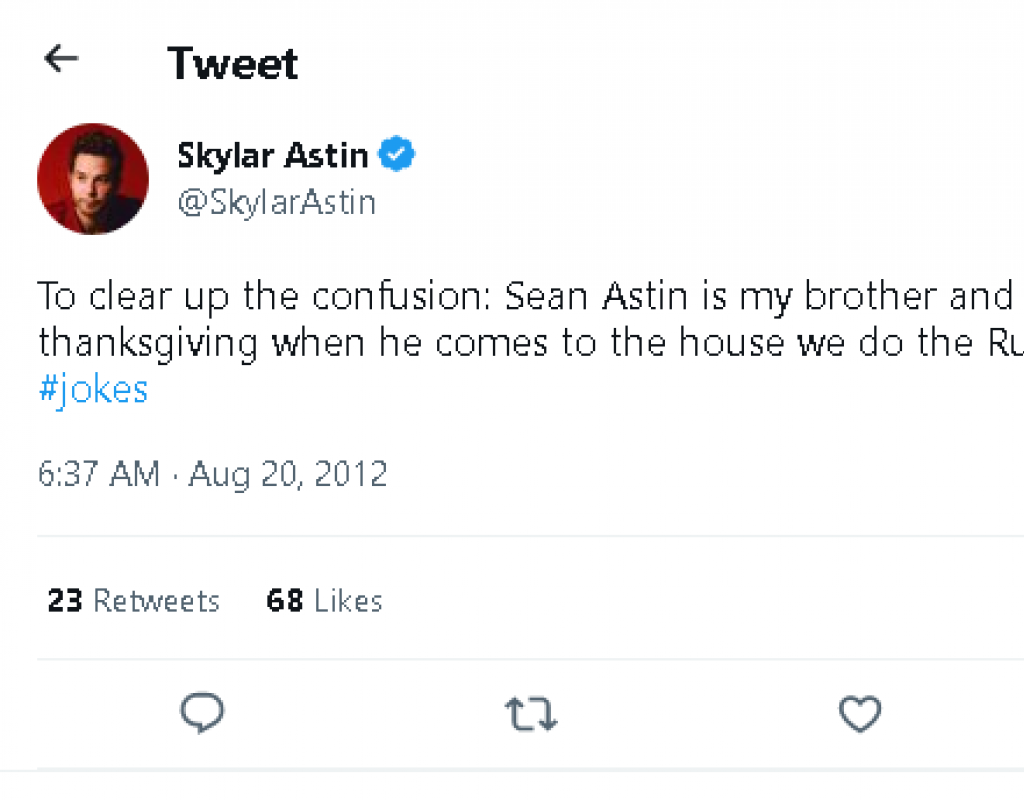This screenshot has height=800, width=1024.
Task: Like the tweet with the heart icon
Action: coord(859,714)
